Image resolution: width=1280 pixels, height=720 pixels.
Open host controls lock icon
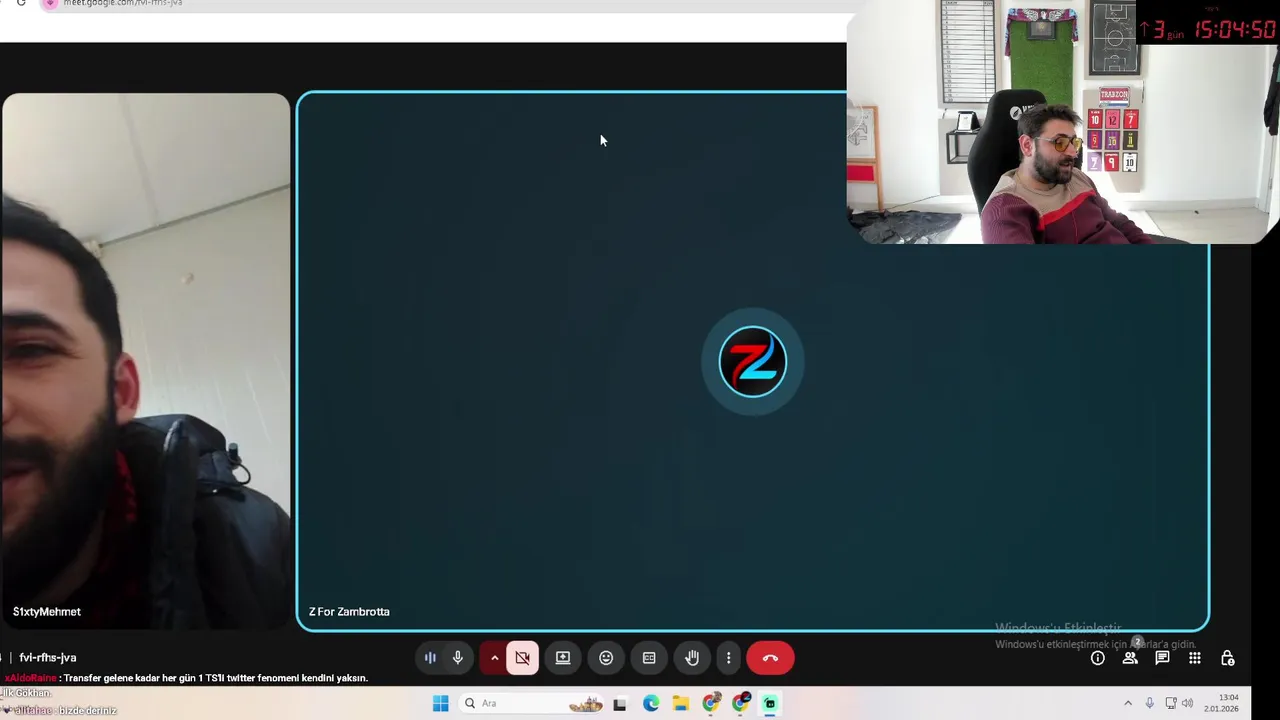(1228, 658)
